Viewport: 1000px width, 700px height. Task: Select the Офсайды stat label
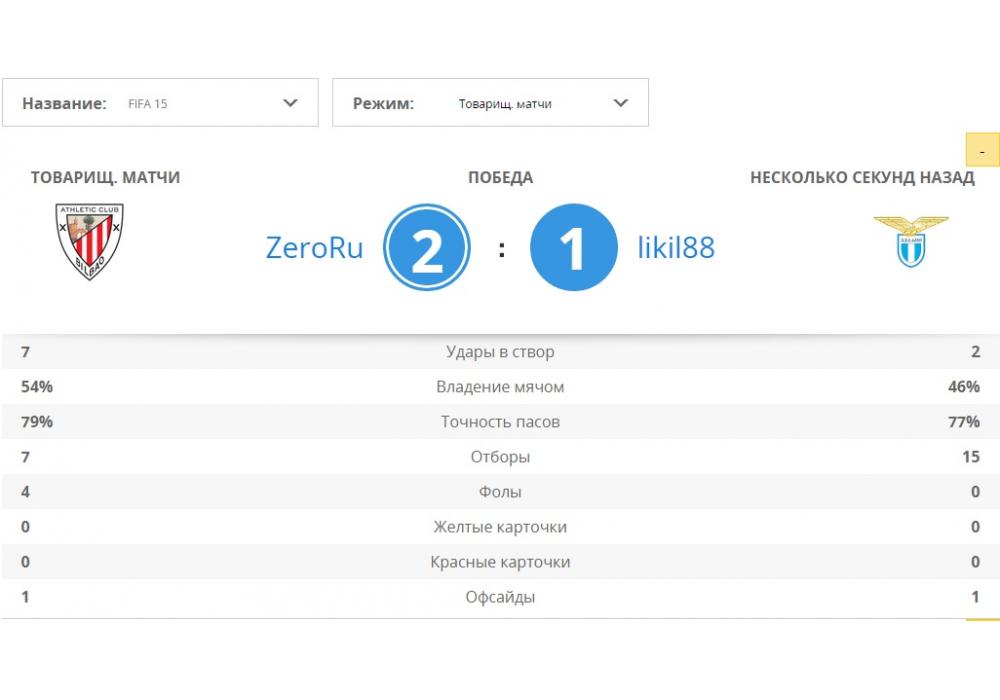click(500, 597)
